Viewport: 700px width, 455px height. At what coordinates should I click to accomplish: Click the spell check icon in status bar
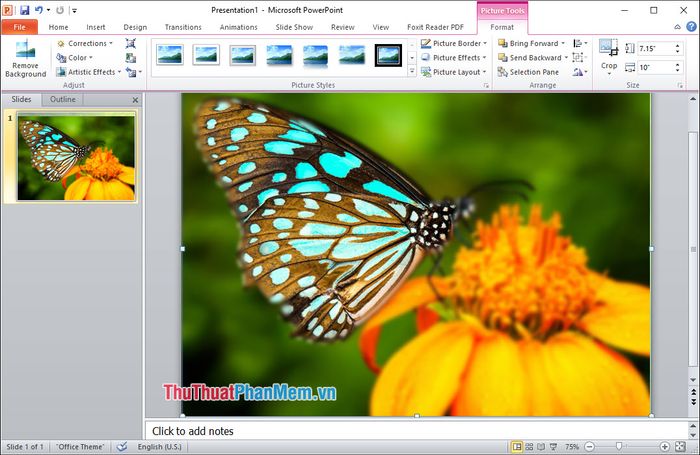122,447
